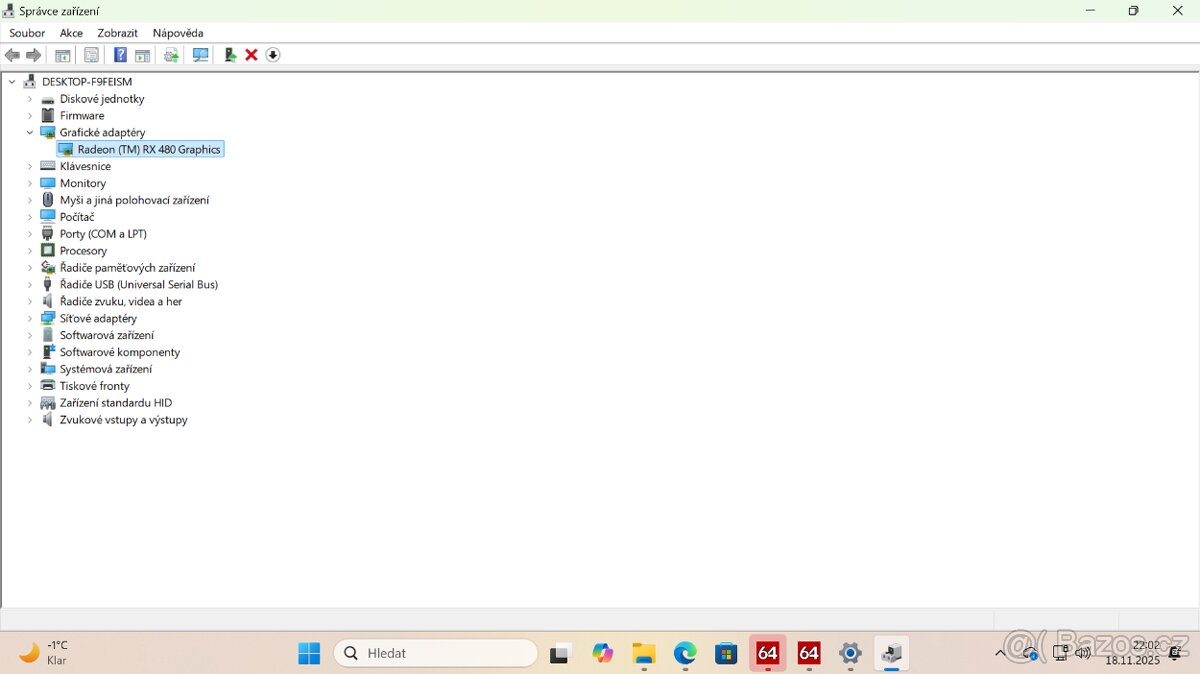The width and height of the screenshot is (1200, 674).
Task: Click the show/hide console tree icon
Action: point(62,55)
